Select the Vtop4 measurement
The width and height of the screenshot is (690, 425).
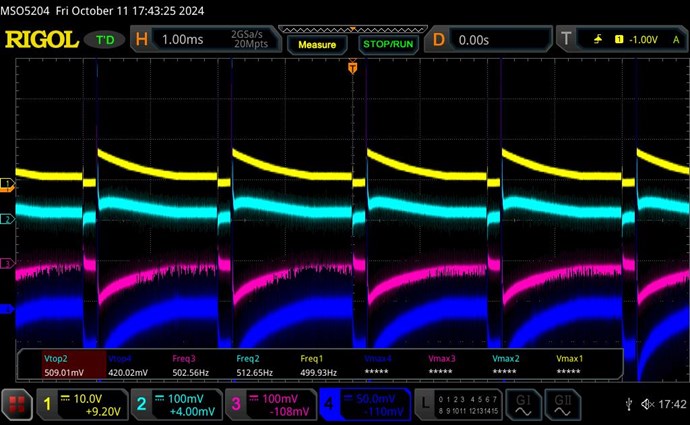click(128, 365)
